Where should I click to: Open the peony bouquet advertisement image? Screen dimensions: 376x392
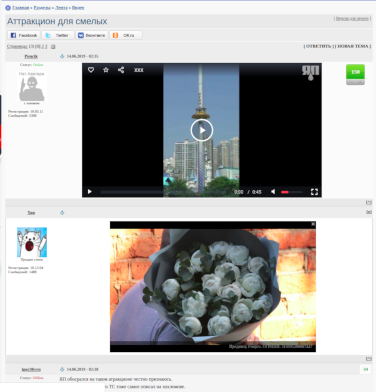point(213,287)
